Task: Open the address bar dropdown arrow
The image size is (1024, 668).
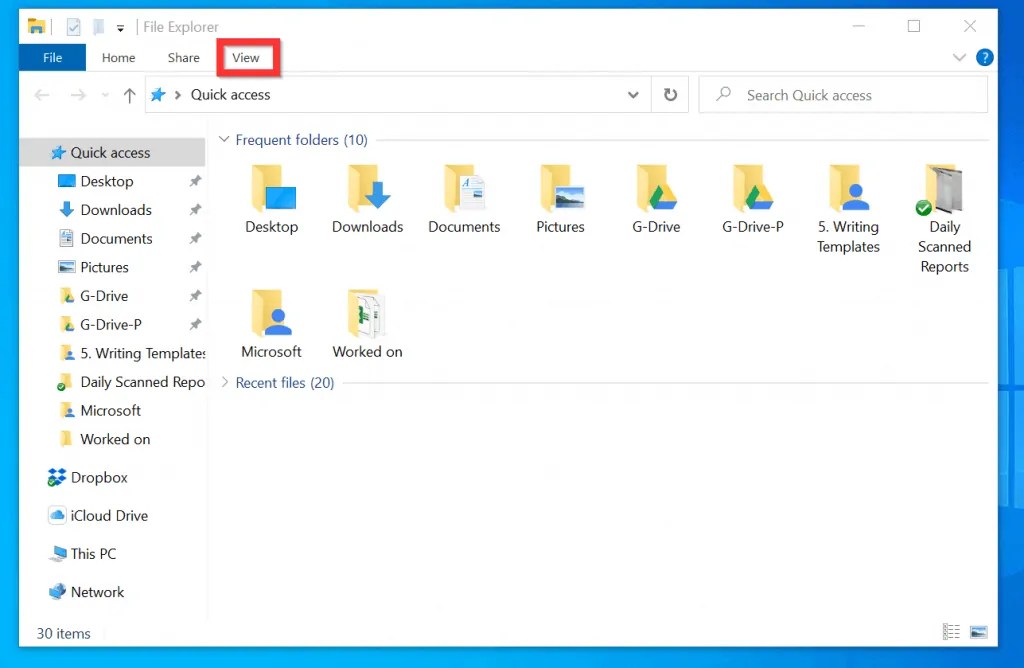Action: (x=633, y=94)
